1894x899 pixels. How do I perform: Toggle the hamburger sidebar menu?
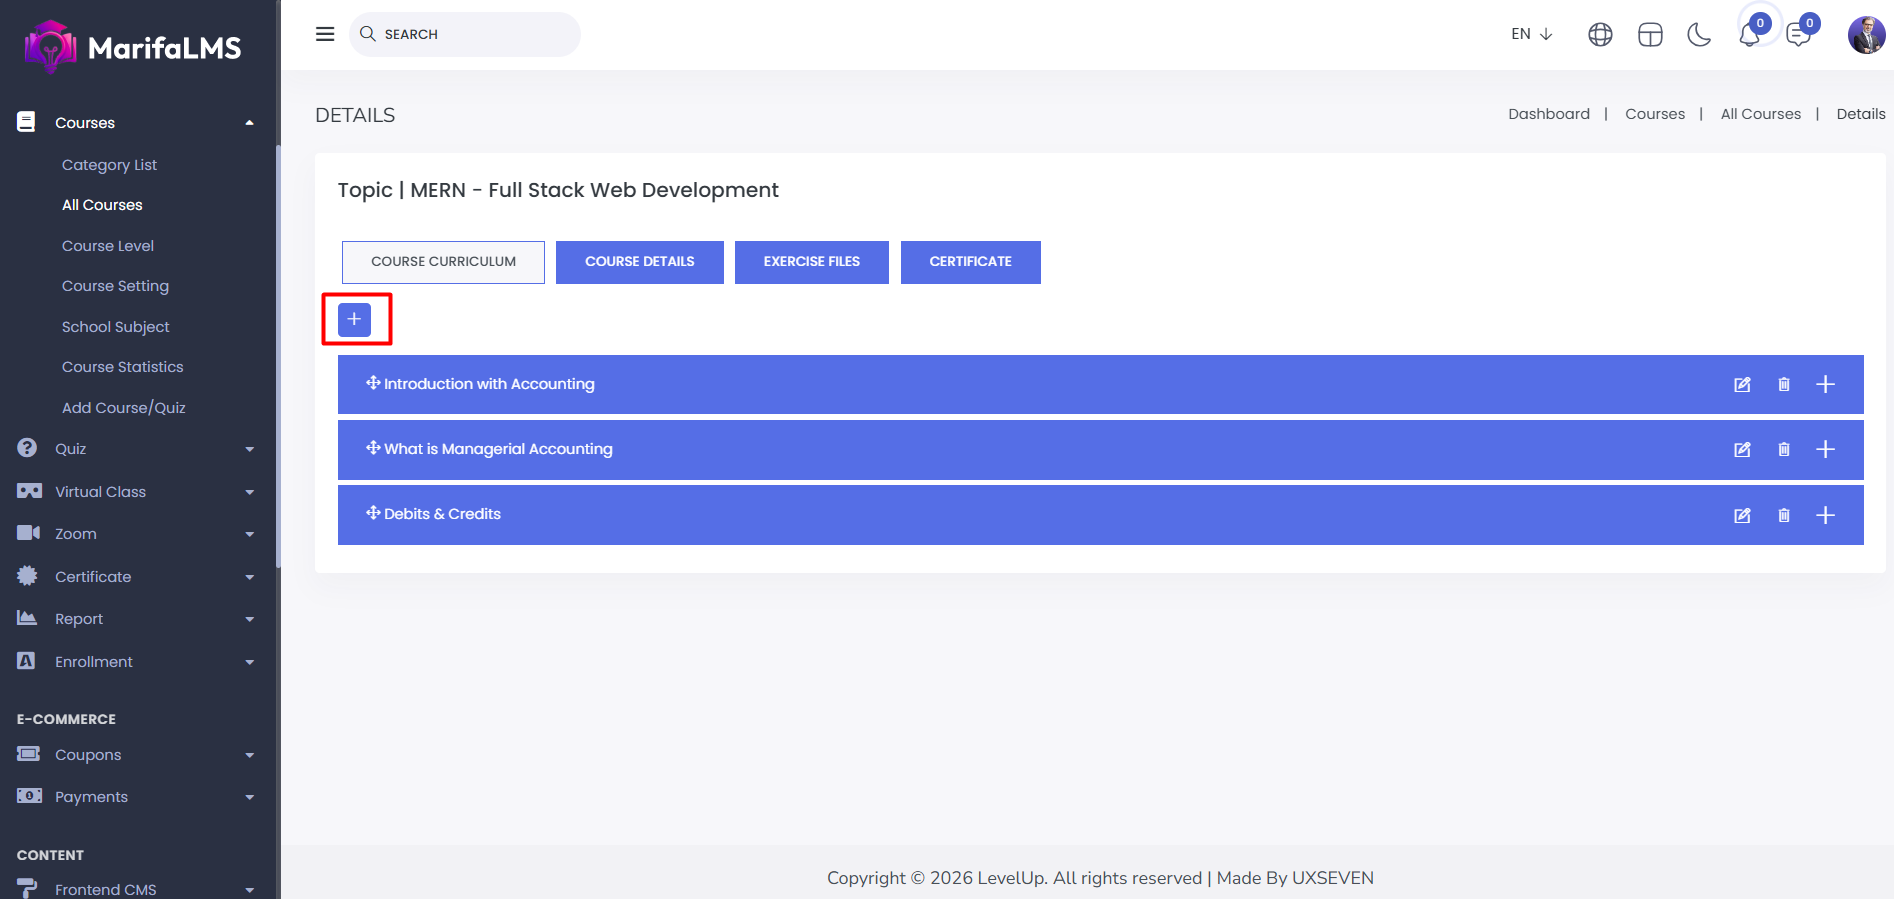[x=325, y=34]
